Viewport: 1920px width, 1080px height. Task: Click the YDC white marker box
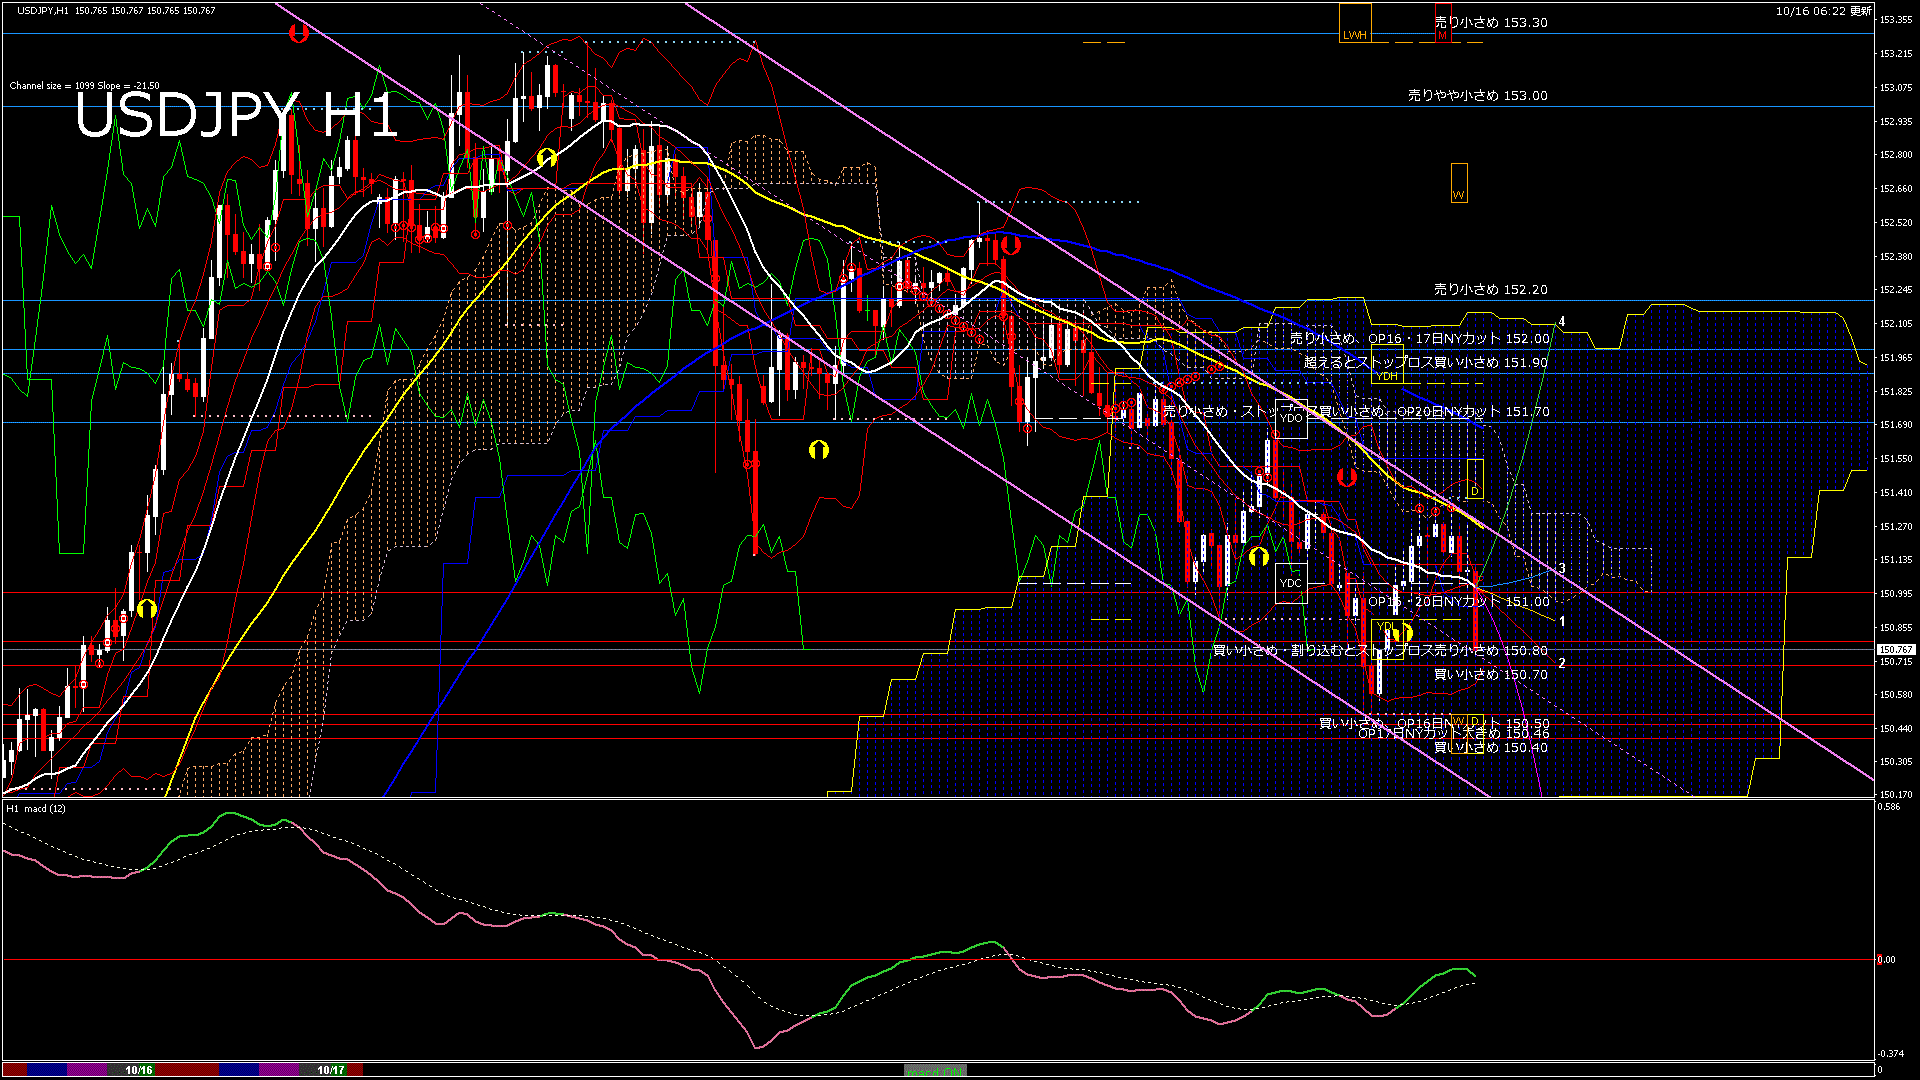tap(1291, 583)
